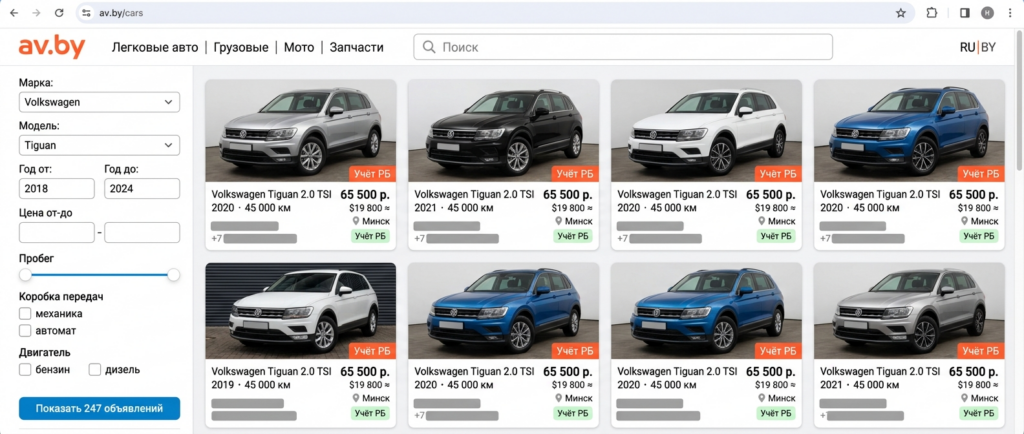
Task: Open the Chrome three-dot menu
Action: (x=1010, y=12)
